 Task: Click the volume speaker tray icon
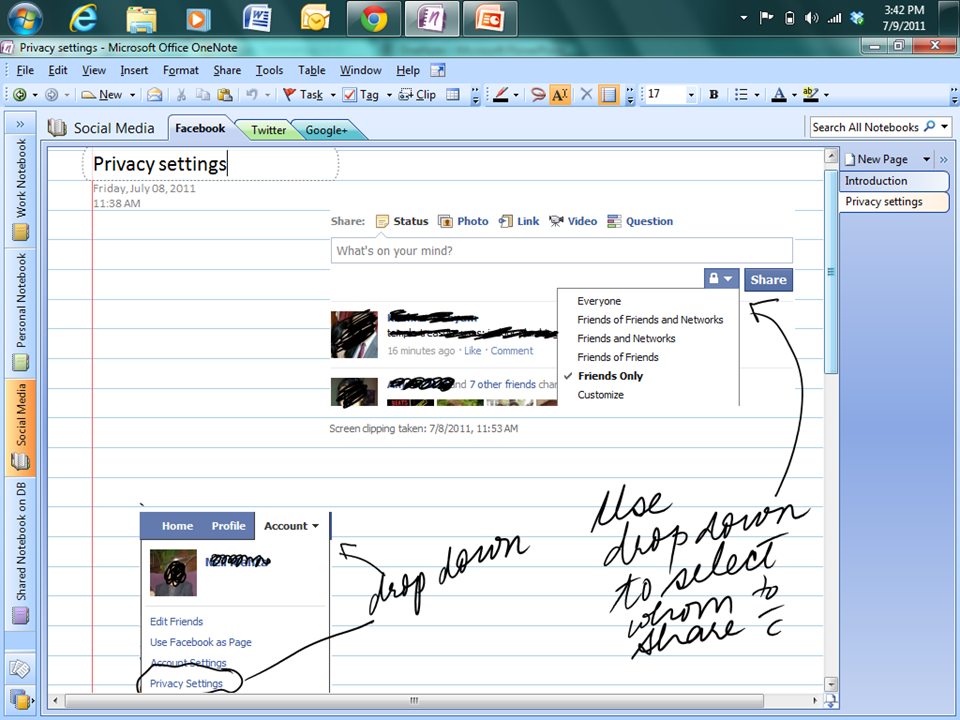(811, 18)
